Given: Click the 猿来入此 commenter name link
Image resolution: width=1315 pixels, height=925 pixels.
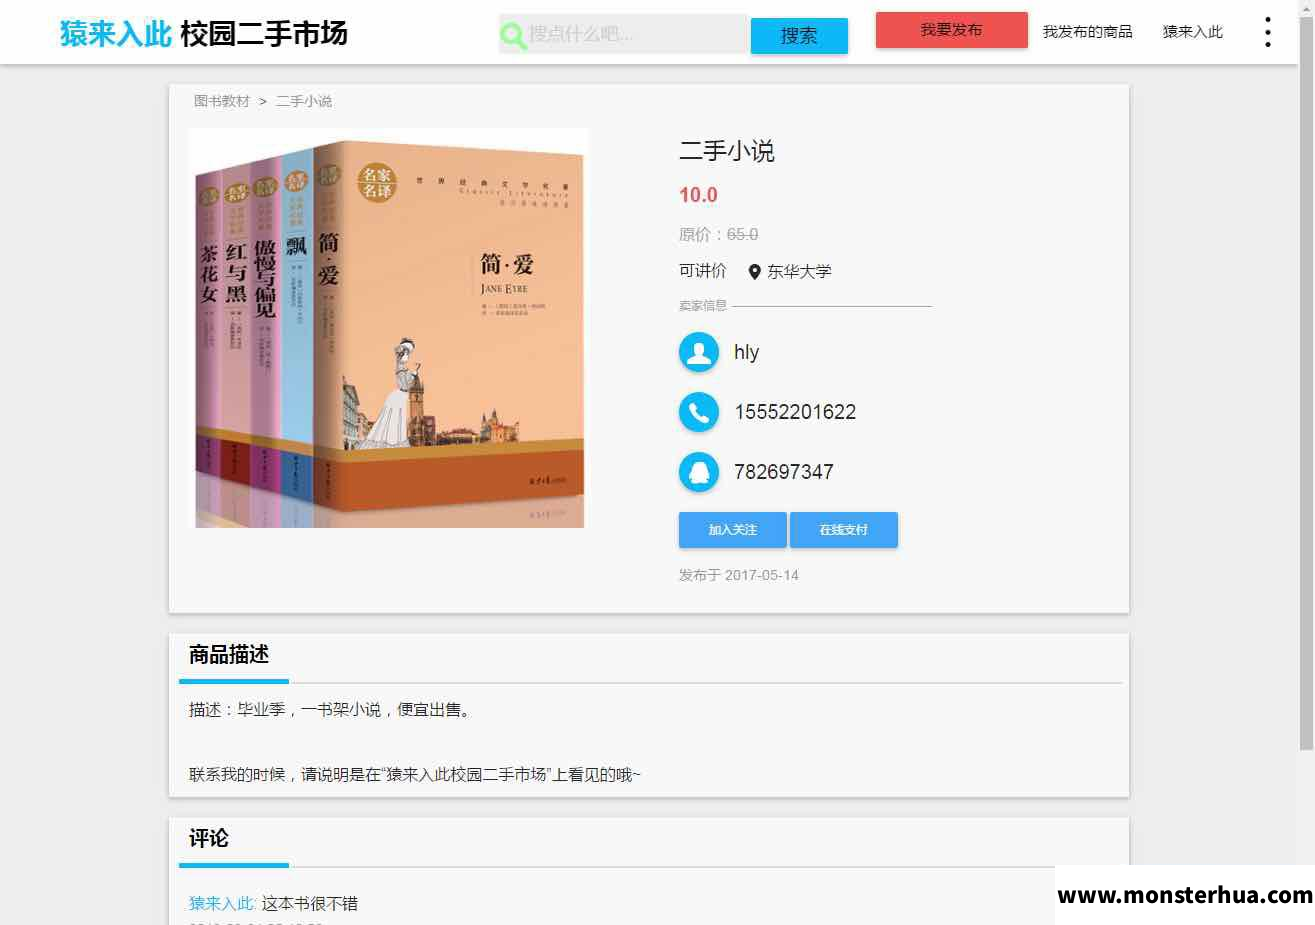Looking at the screenshot, I should pyautogui.click(x=222, y=903).
